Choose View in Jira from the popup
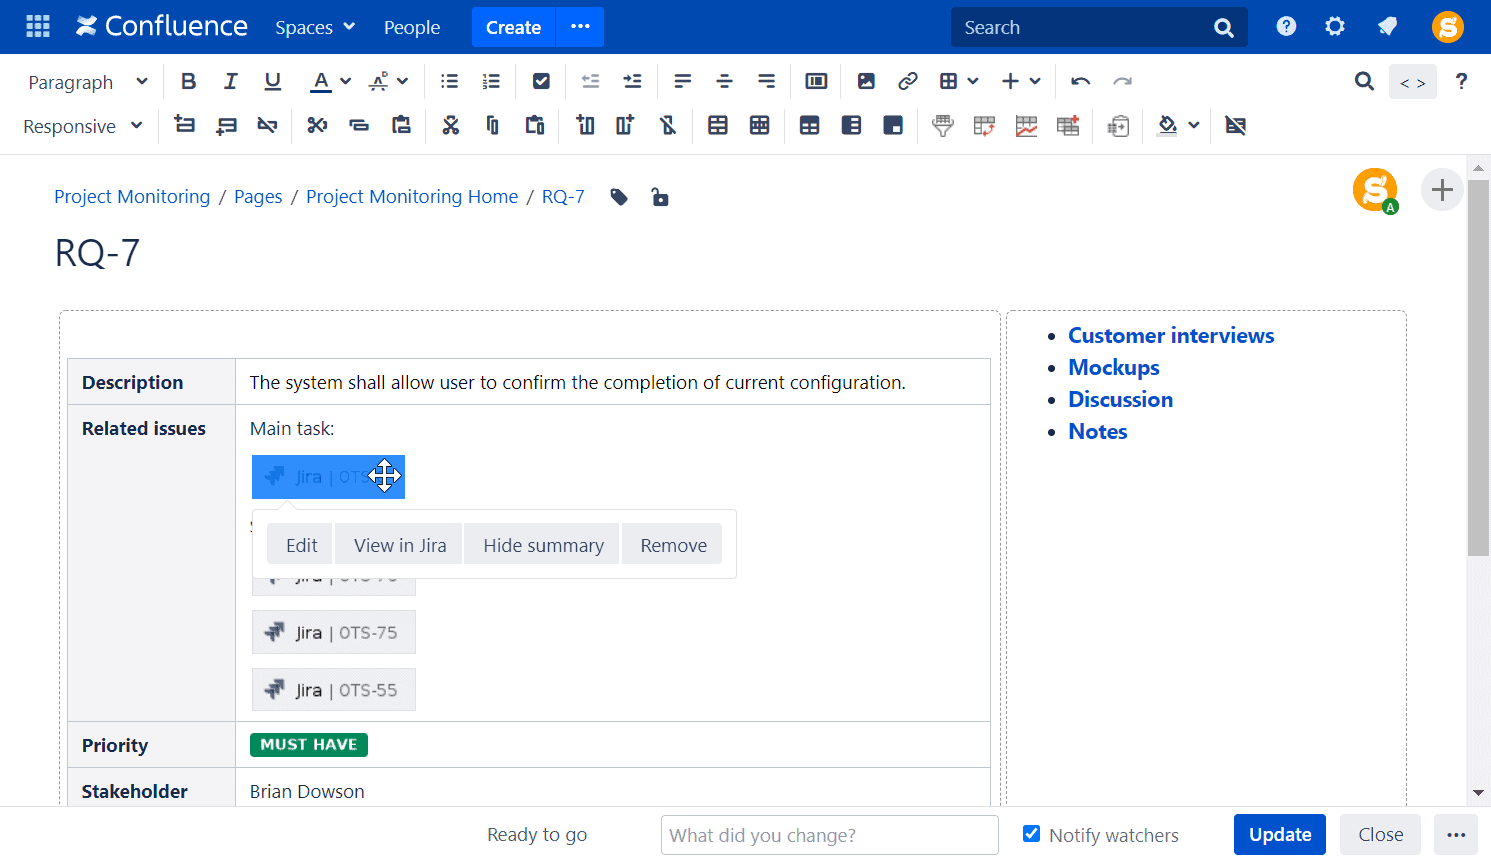This screenshot has width=1491, height=861. (398, 544)
